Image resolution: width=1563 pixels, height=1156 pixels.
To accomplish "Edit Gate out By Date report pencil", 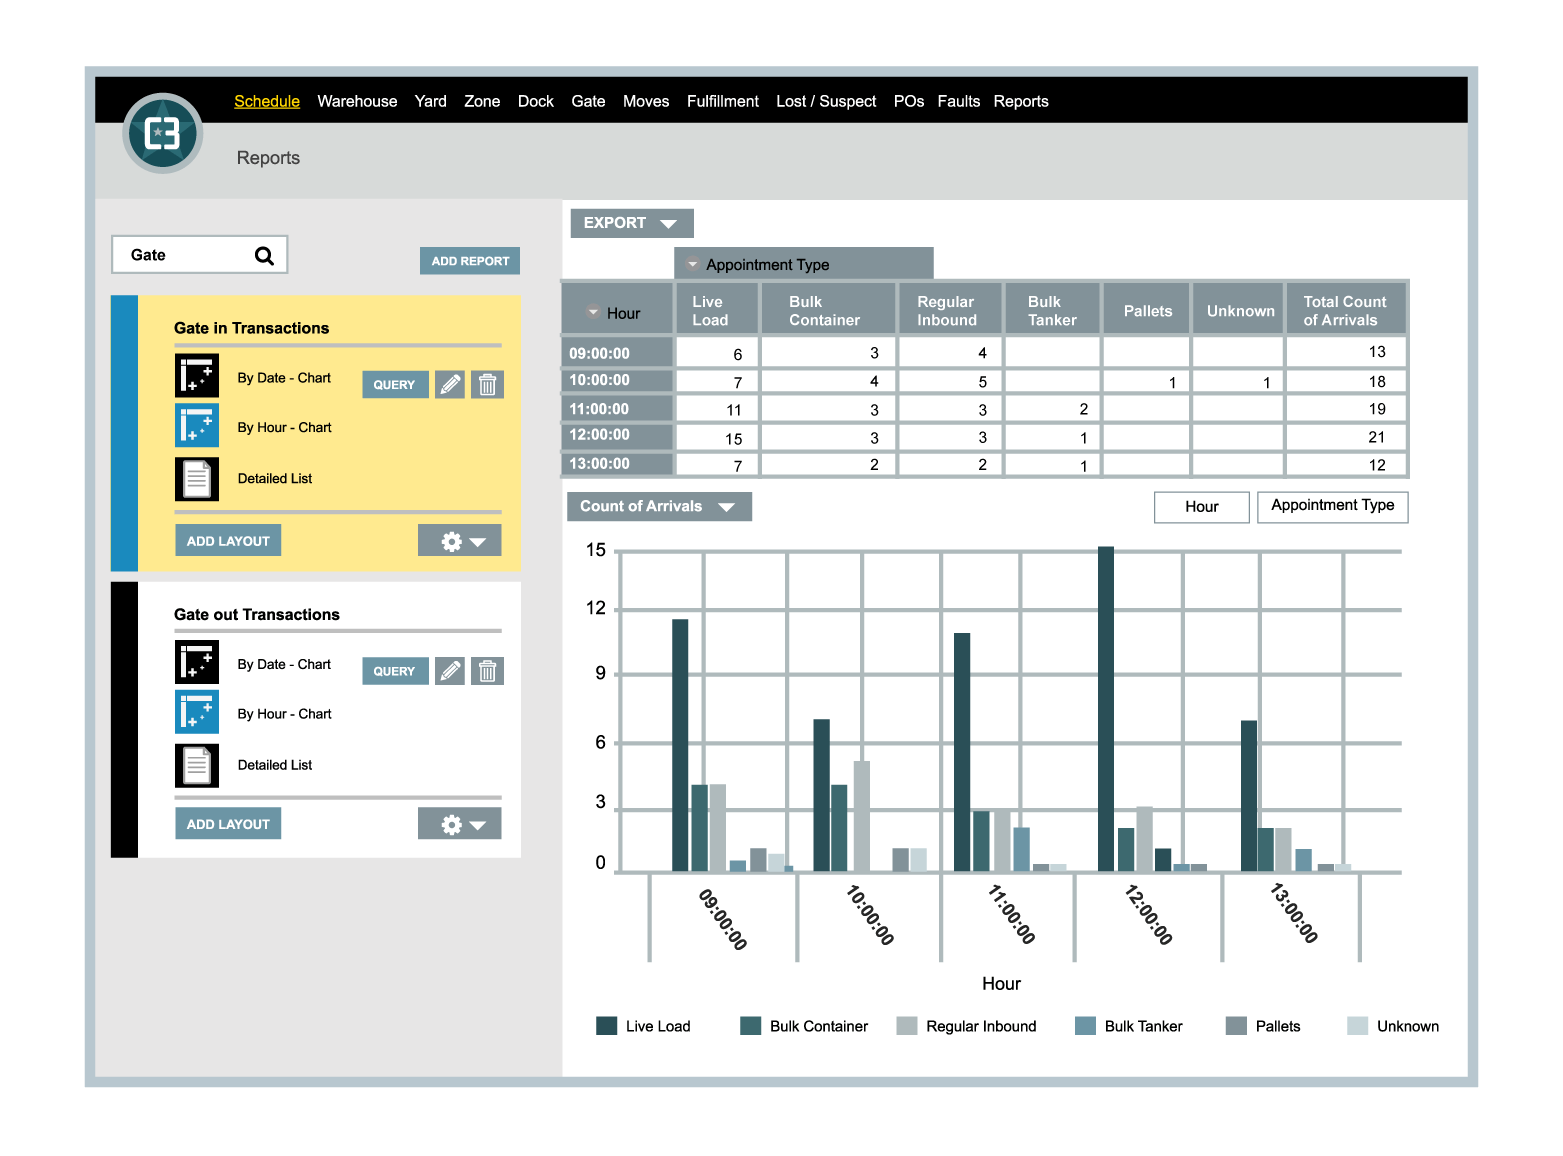I will 450,671.
